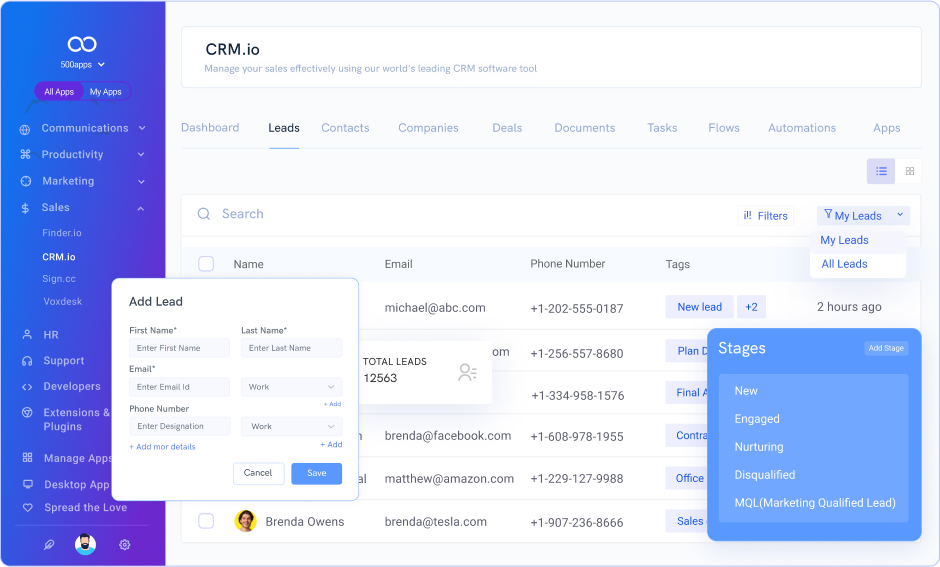Image resolution: width=940 pixels, height=567 pixels.
Task: Check the Brenda Owens row checkbox
Action: [206, 521]
